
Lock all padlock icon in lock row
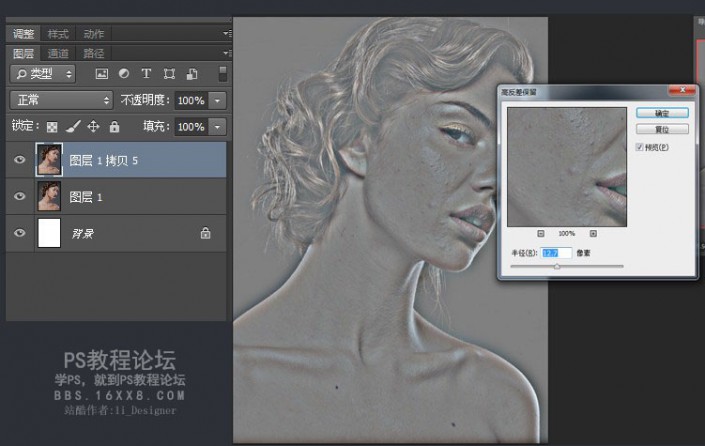115,127
